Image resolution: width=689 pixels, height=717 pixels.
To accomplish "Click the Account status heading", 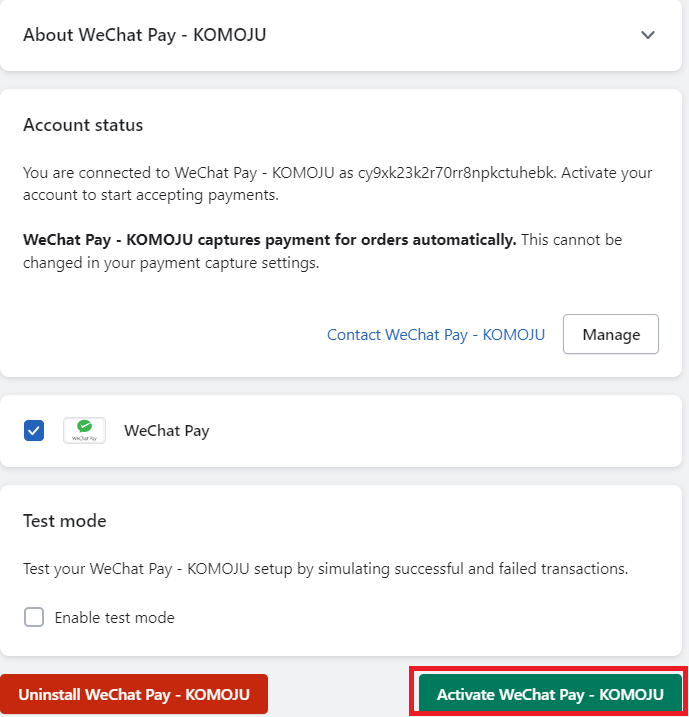I will 83,125.
